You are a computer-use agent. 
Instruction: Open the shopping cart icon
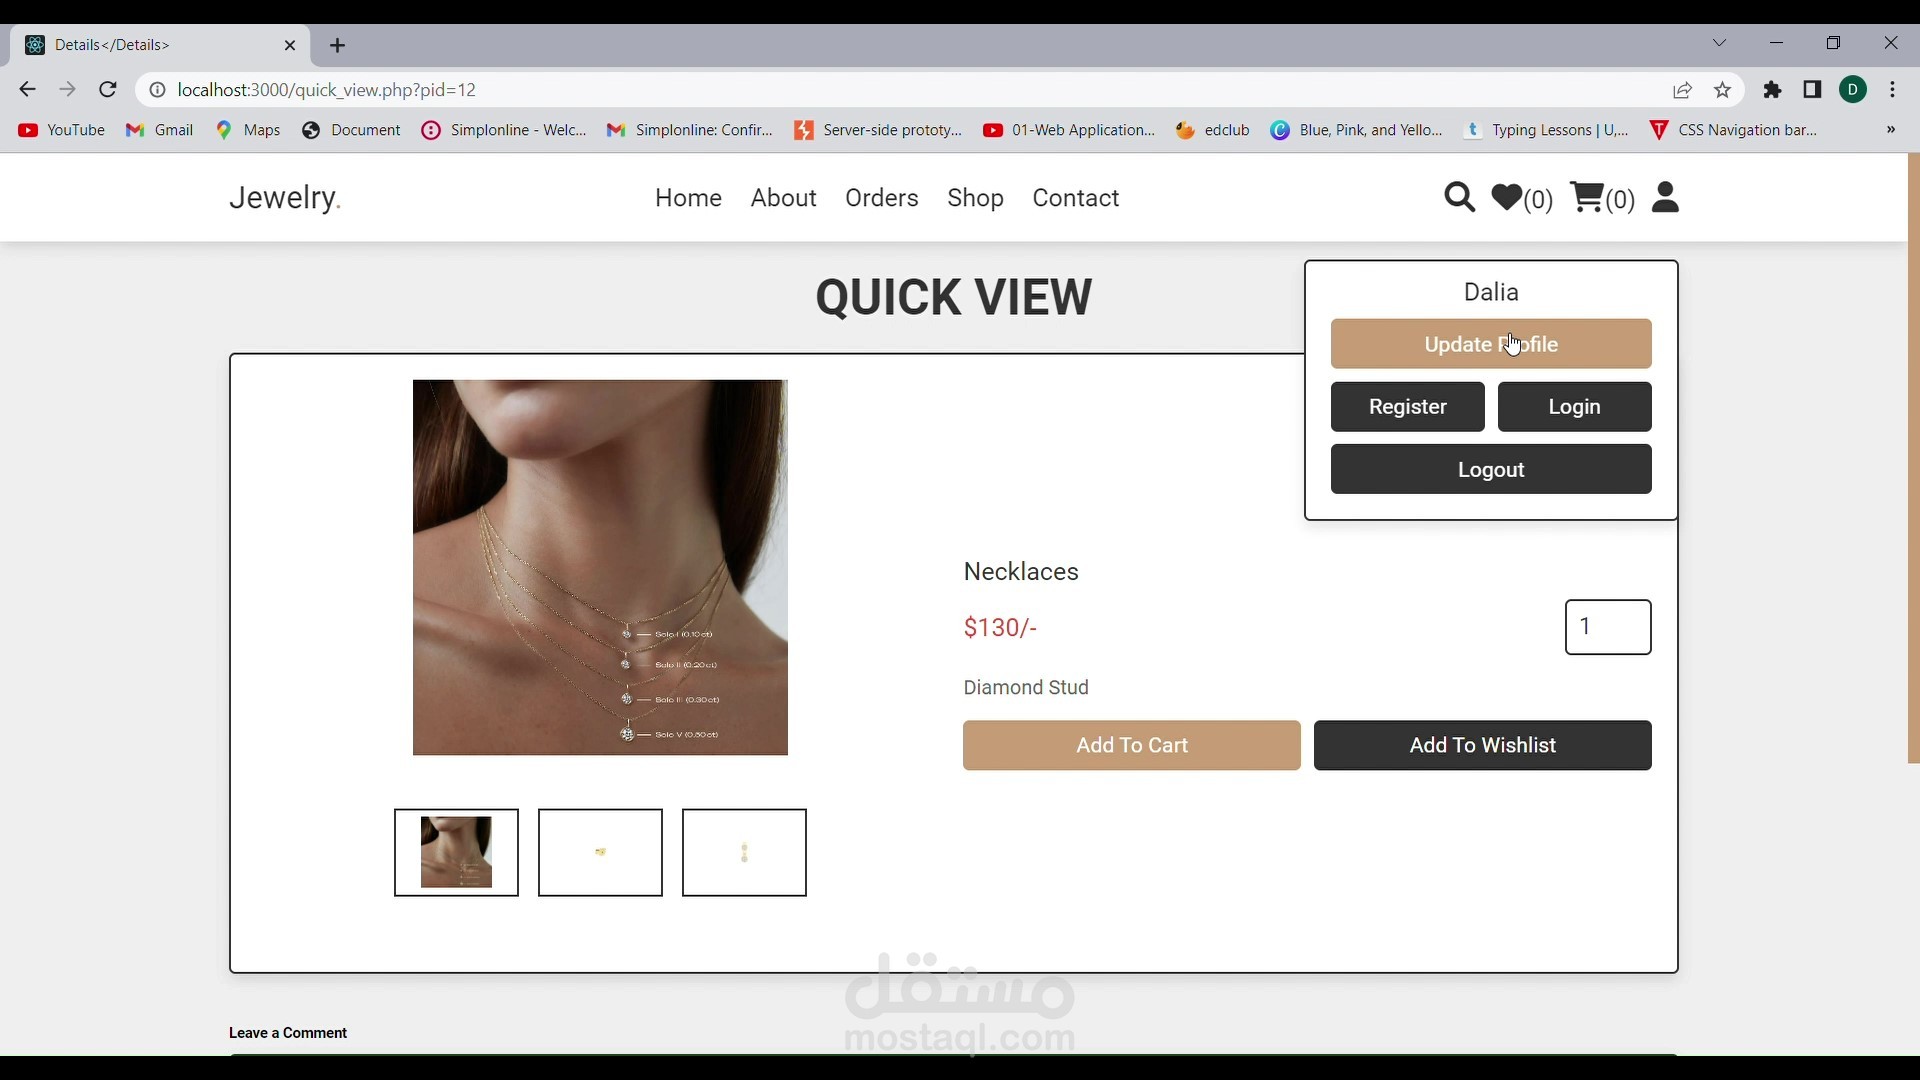pos(1587,197)
